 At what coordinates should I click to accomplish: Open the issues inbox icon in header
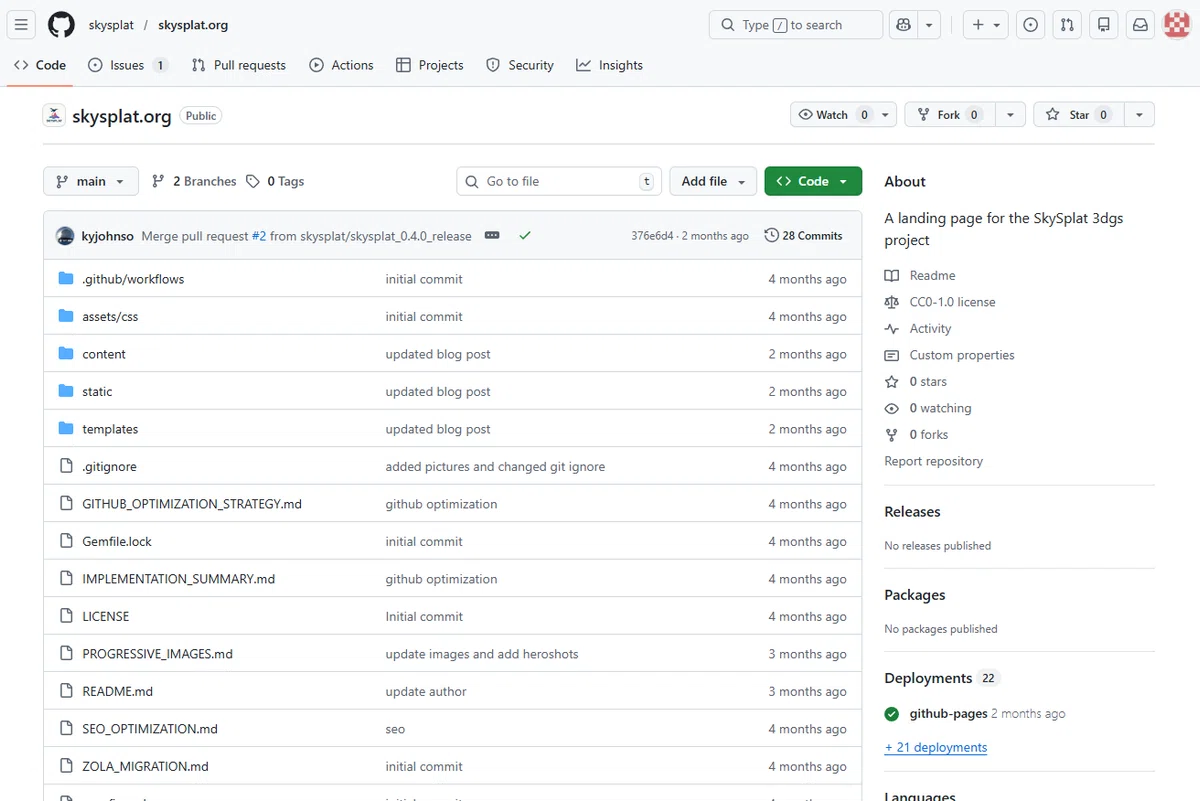[1031, 25]
